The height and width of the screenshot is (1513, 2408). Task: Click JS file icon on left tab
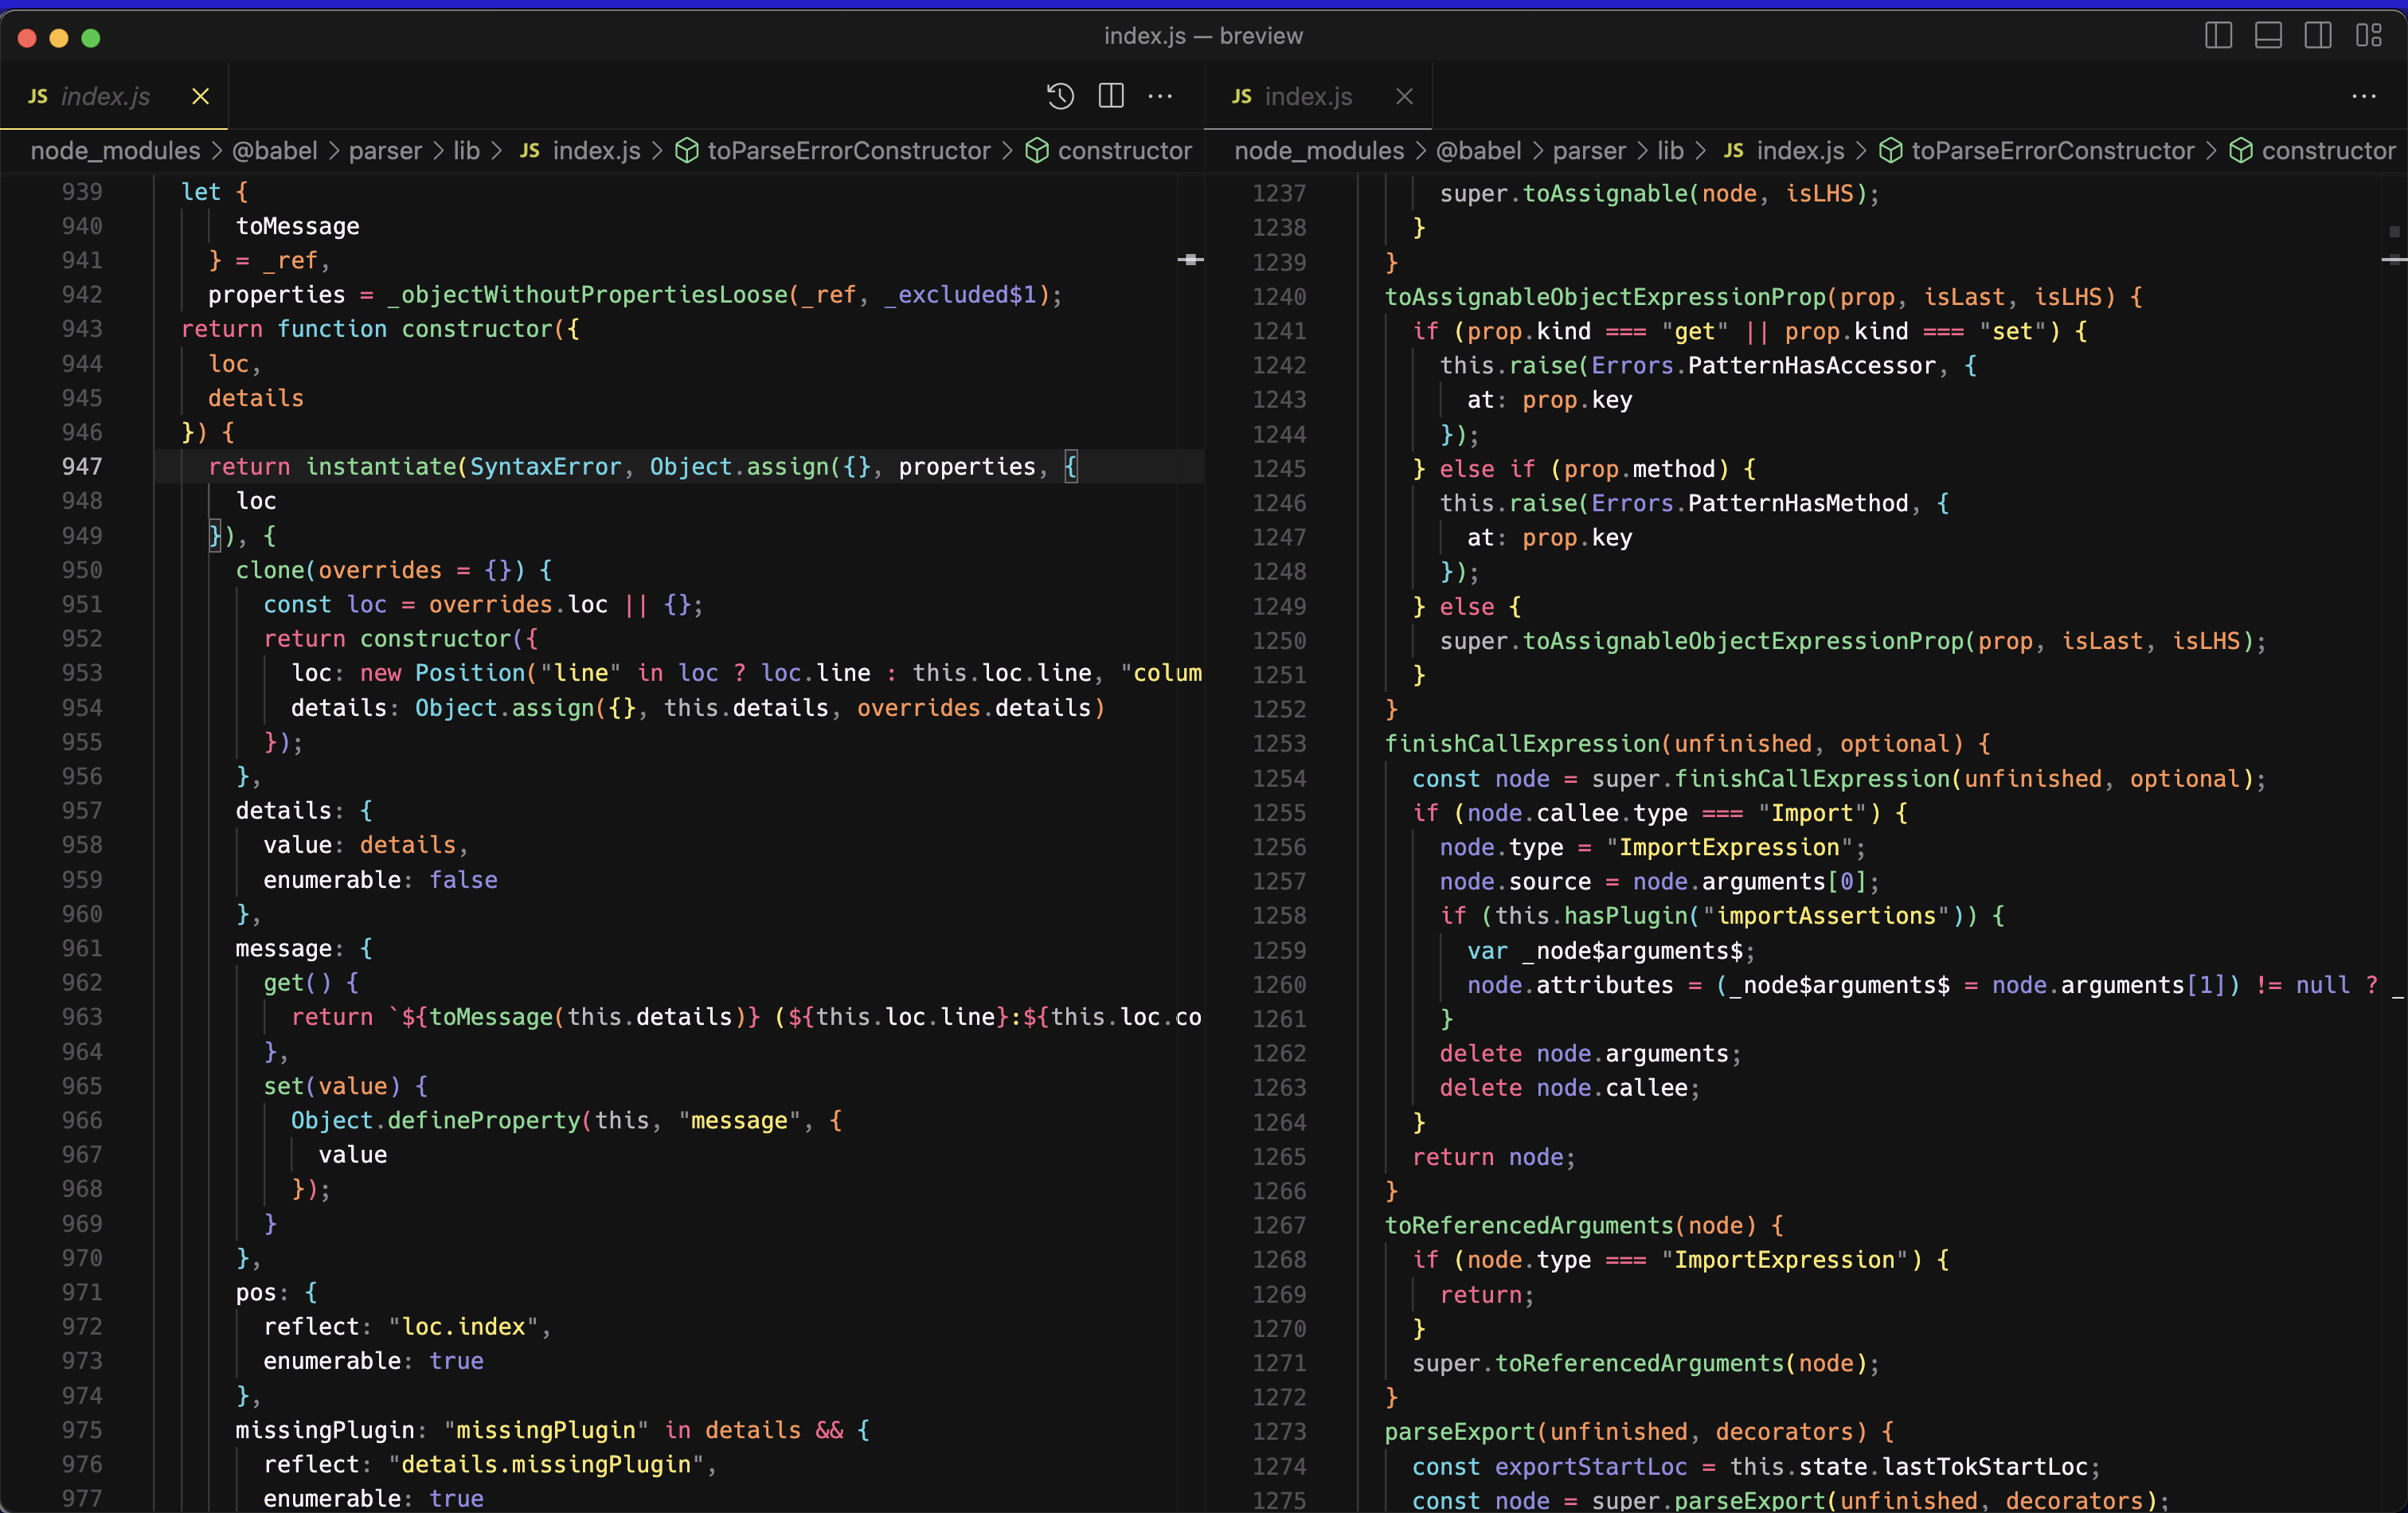[x=38, y=96]
